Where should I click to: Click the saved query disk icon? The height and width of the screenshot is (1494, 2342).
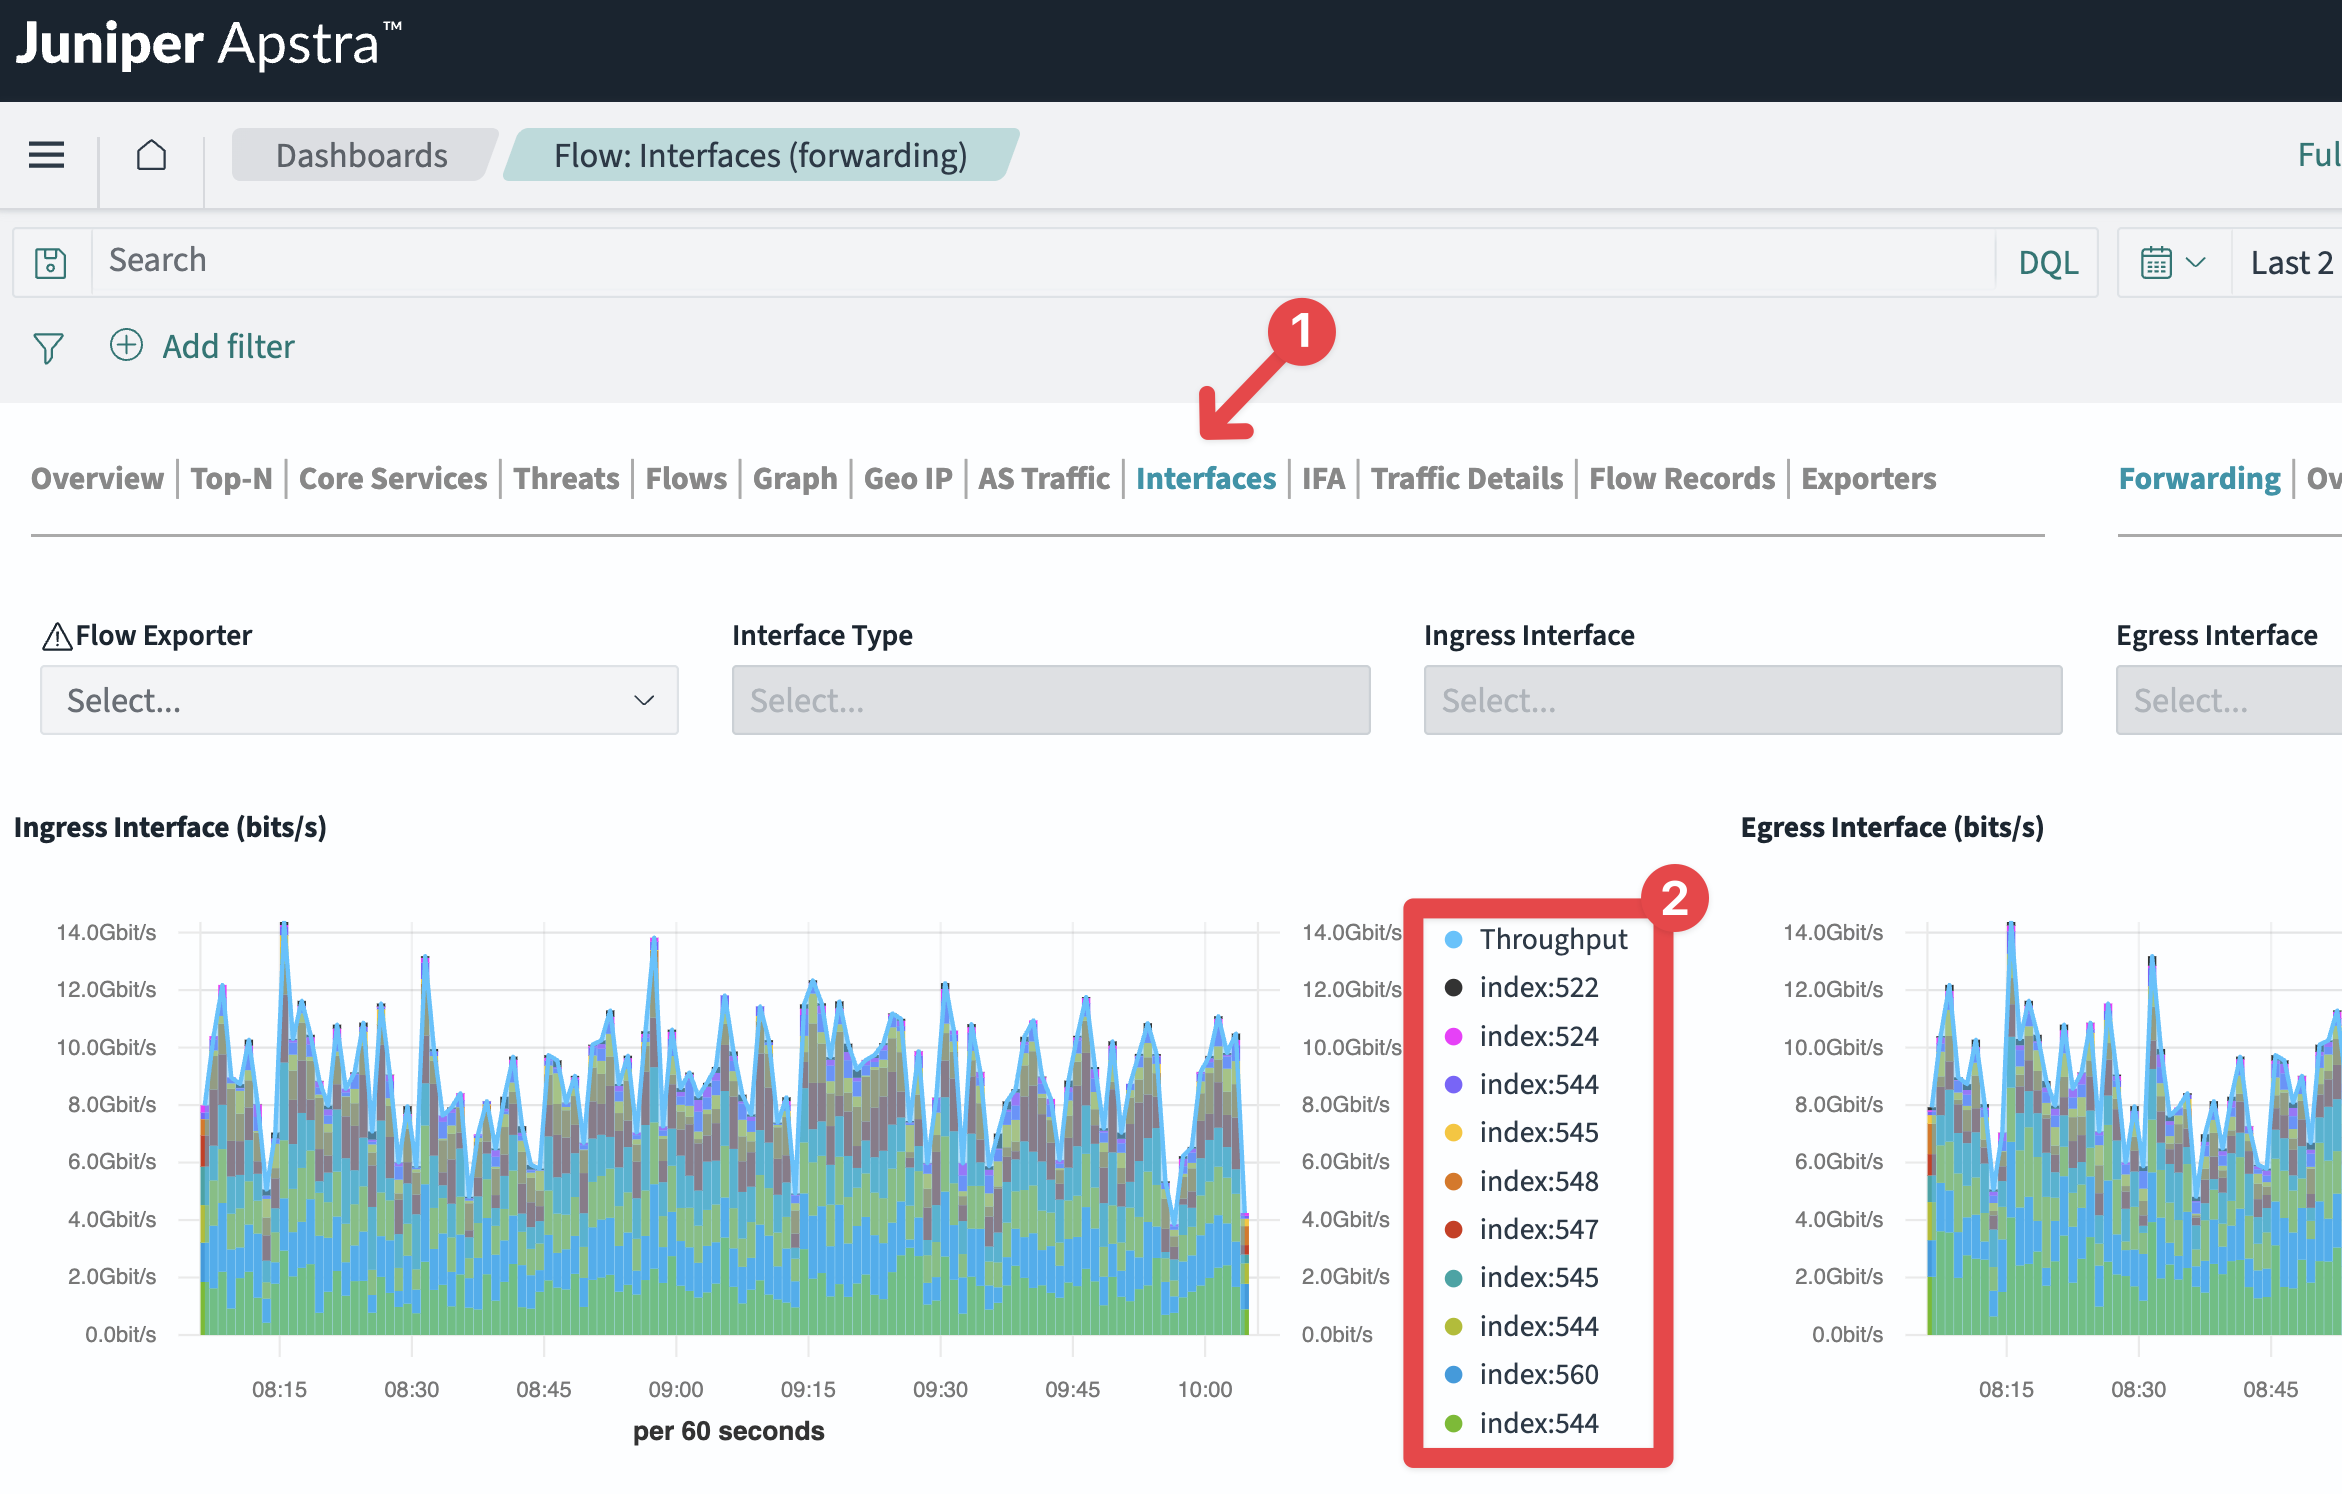(x=51, y=263)
